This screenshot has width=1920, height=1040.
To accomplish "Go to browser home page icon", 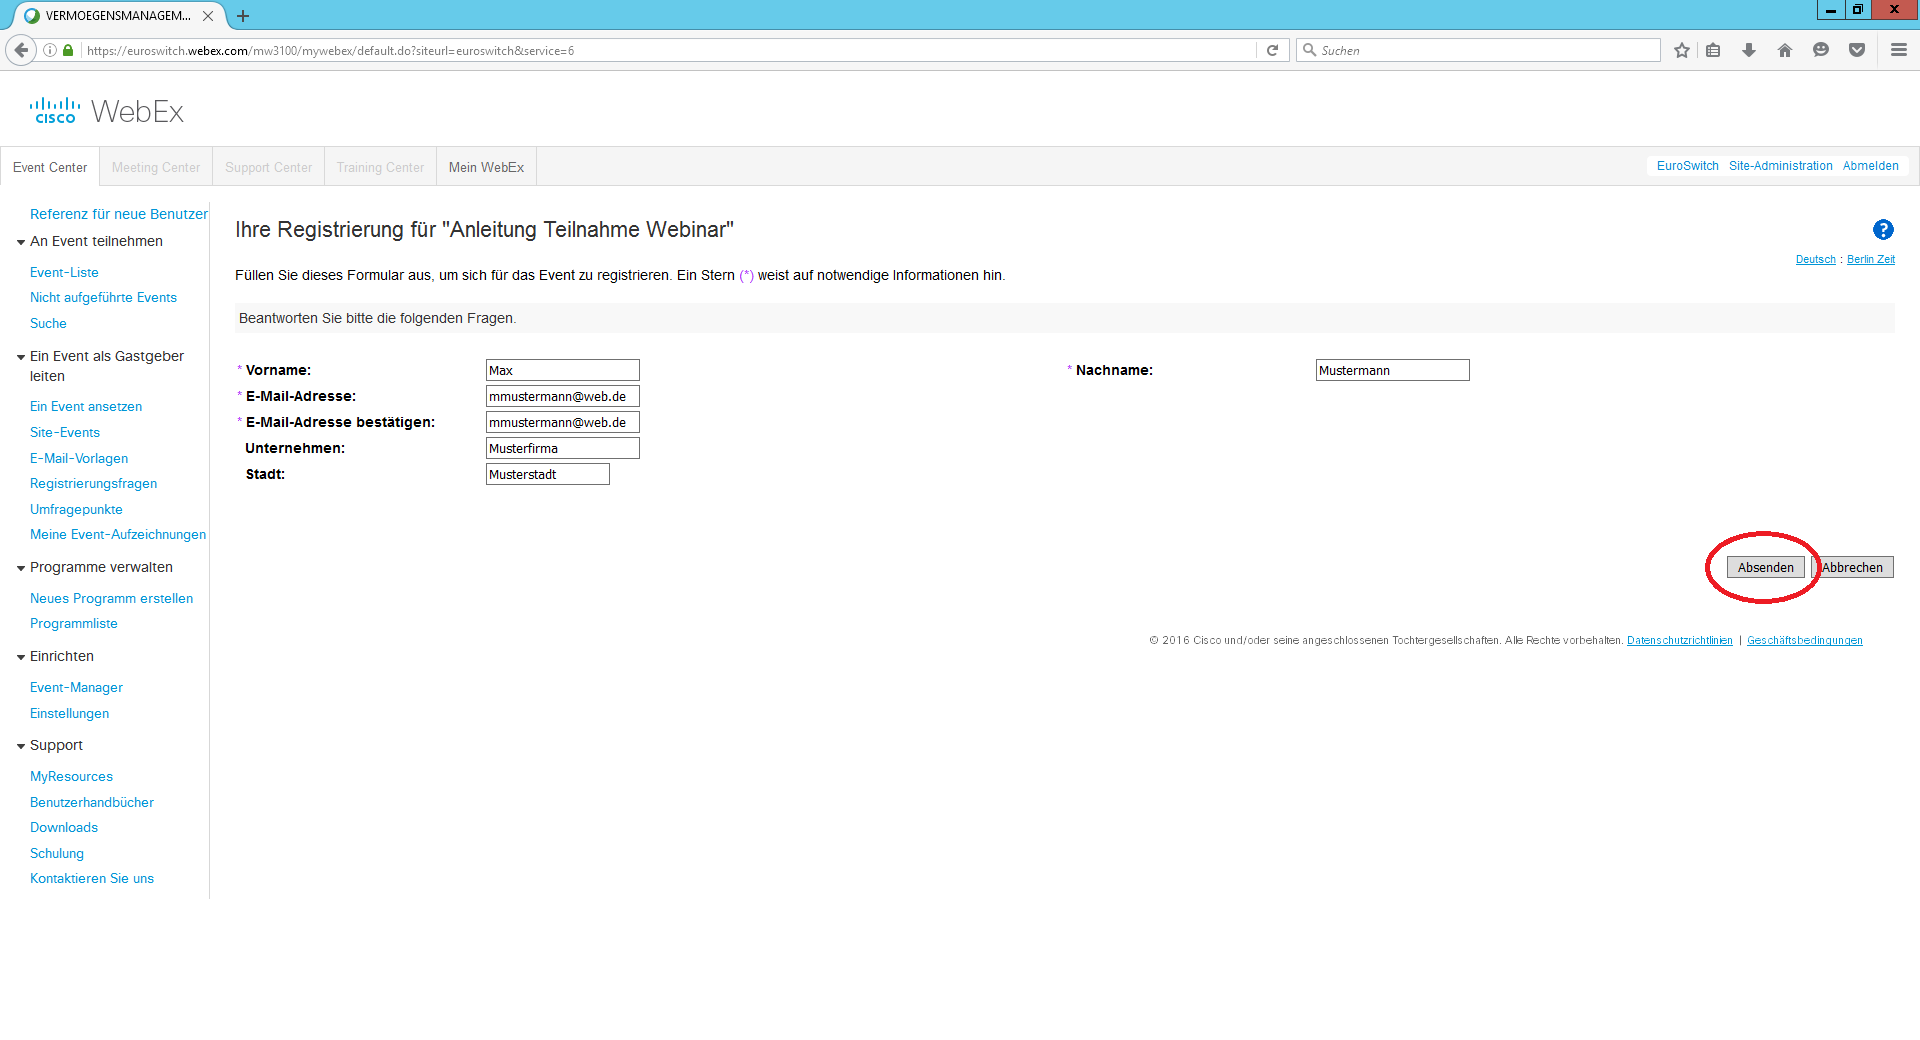I will [1785, 50].
